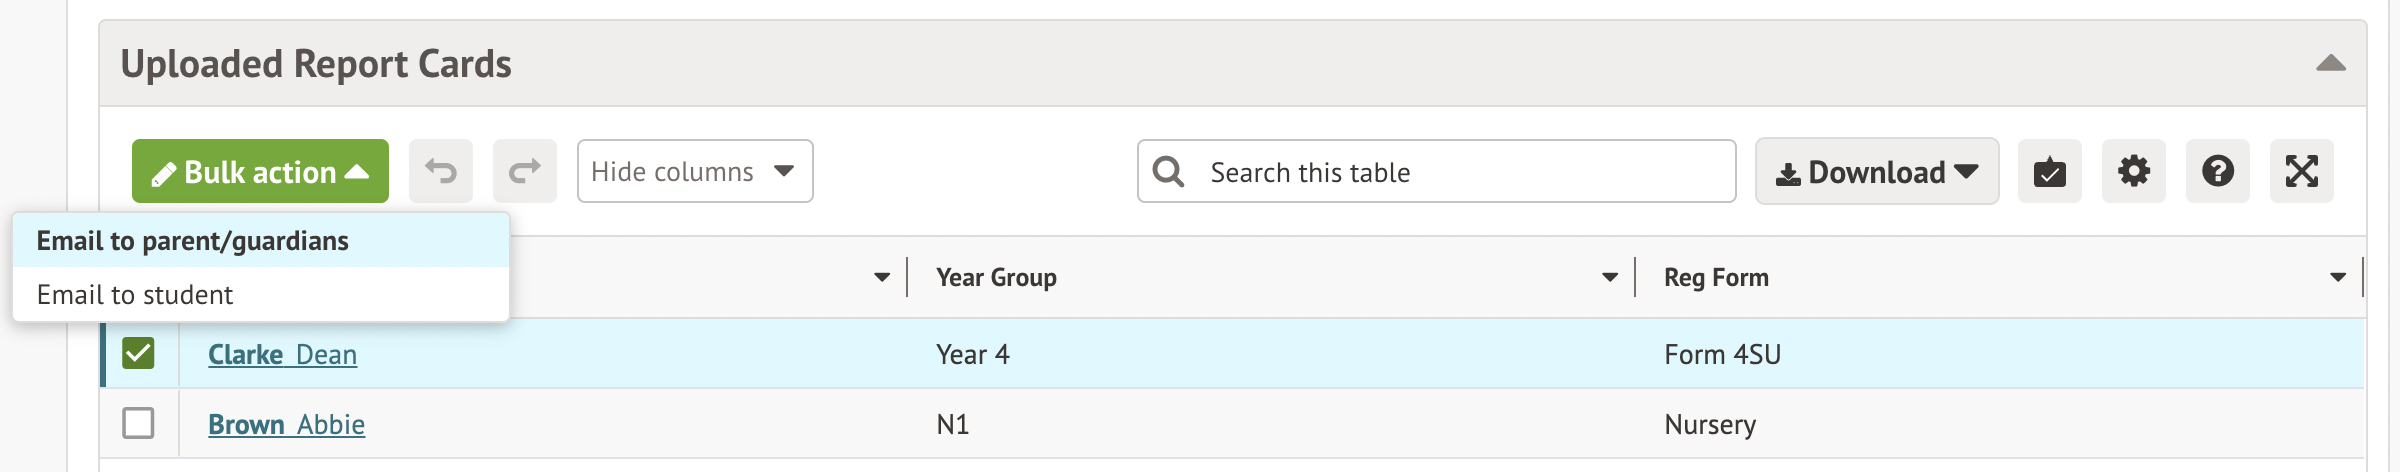Screen dimensions: 2400x472
Task: Open the Hide columns dropdown
Action: (694, 172)
